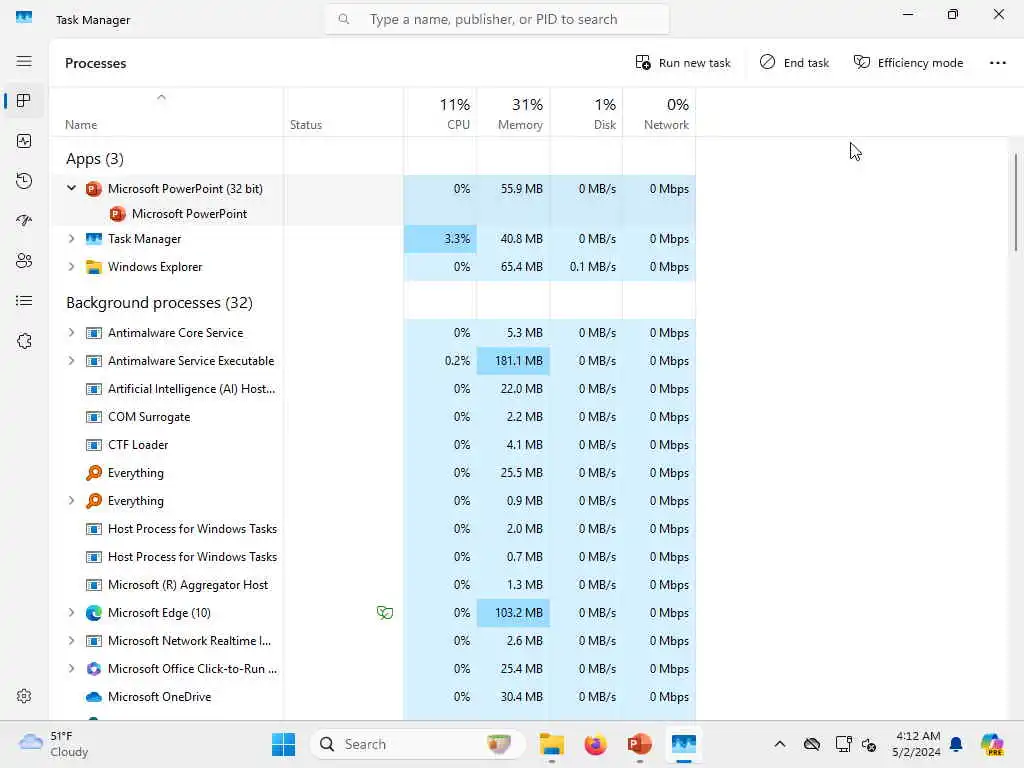Open File Explorer from the taskbar
1024x768 pixels.
pos(552,744)
